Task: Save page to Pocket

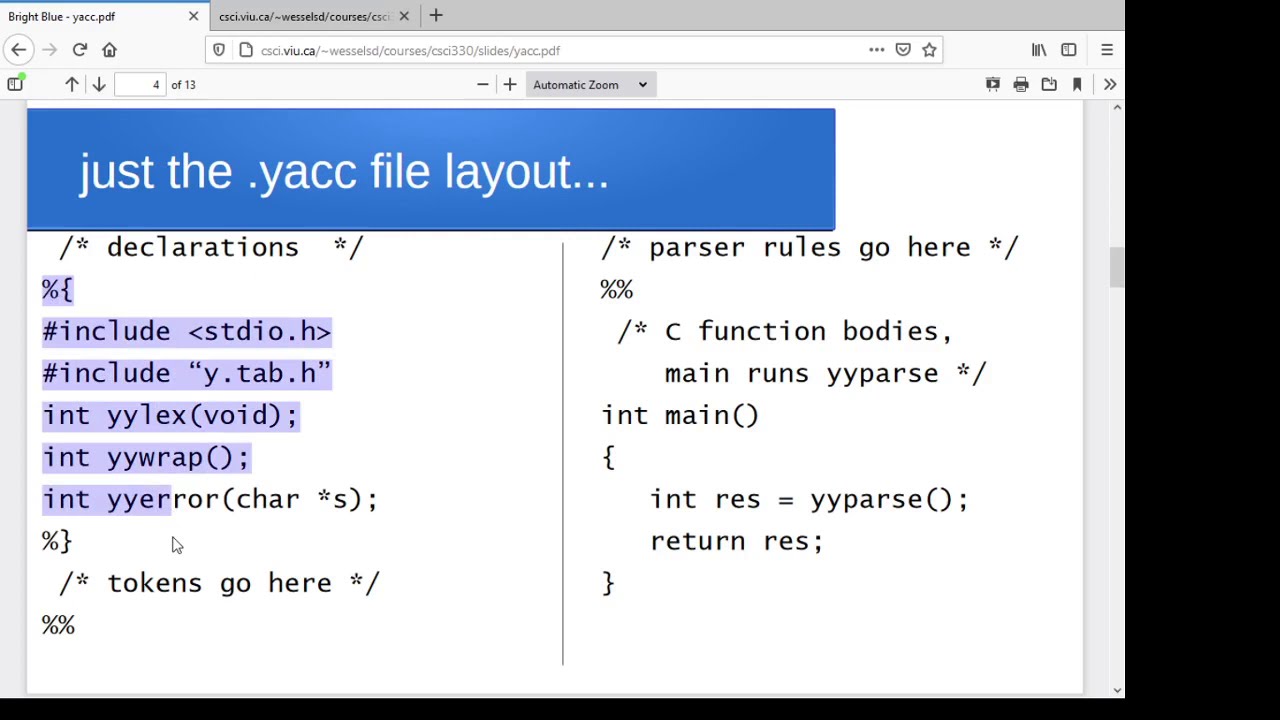Action: point(903,50)
